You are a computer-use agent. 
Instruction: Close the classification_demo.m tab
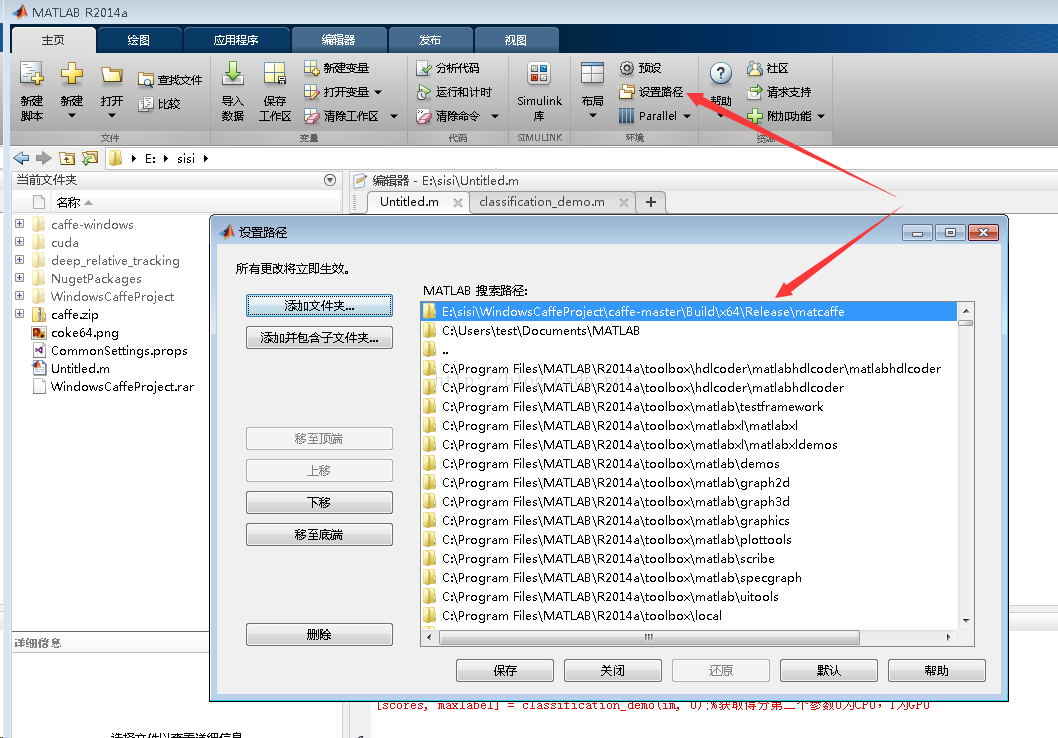tap(623, 202)
